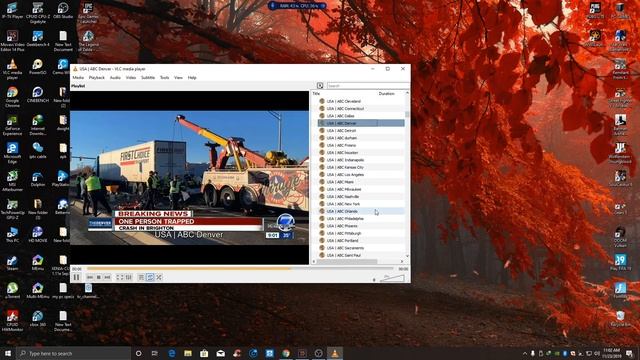Select USA | ABC Milwaukee
The height and width of the screenshot is (360, 640).
(361, 189)
